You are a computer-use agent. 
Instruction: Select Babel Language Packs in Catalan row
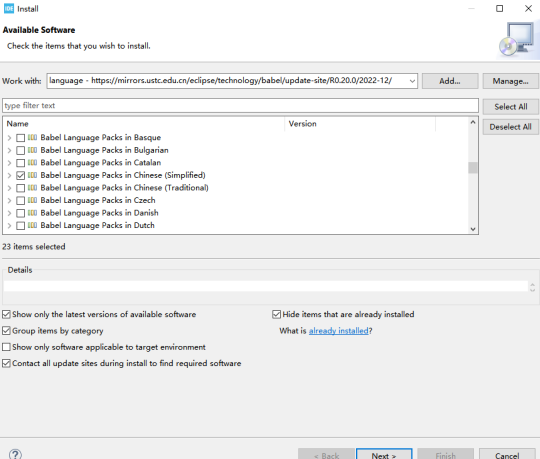point(101,163)
